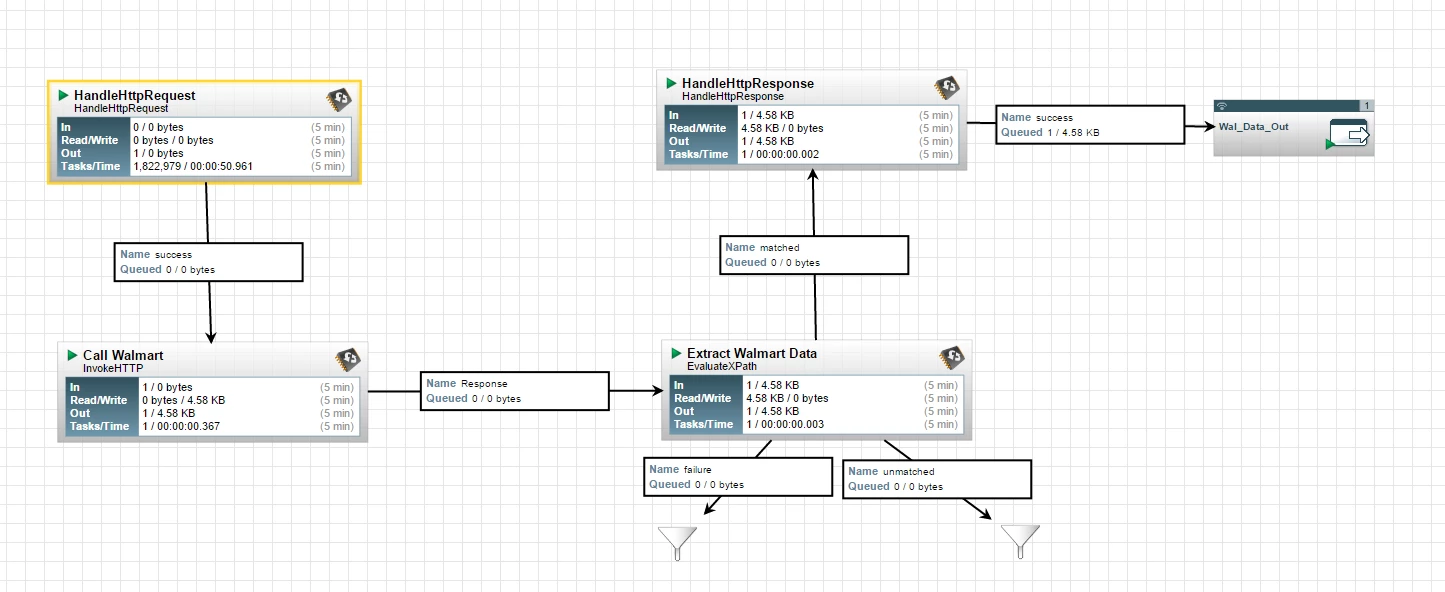
Task: Click the Out value of Extract Walmart Data
Action: (x=773, y=411)
